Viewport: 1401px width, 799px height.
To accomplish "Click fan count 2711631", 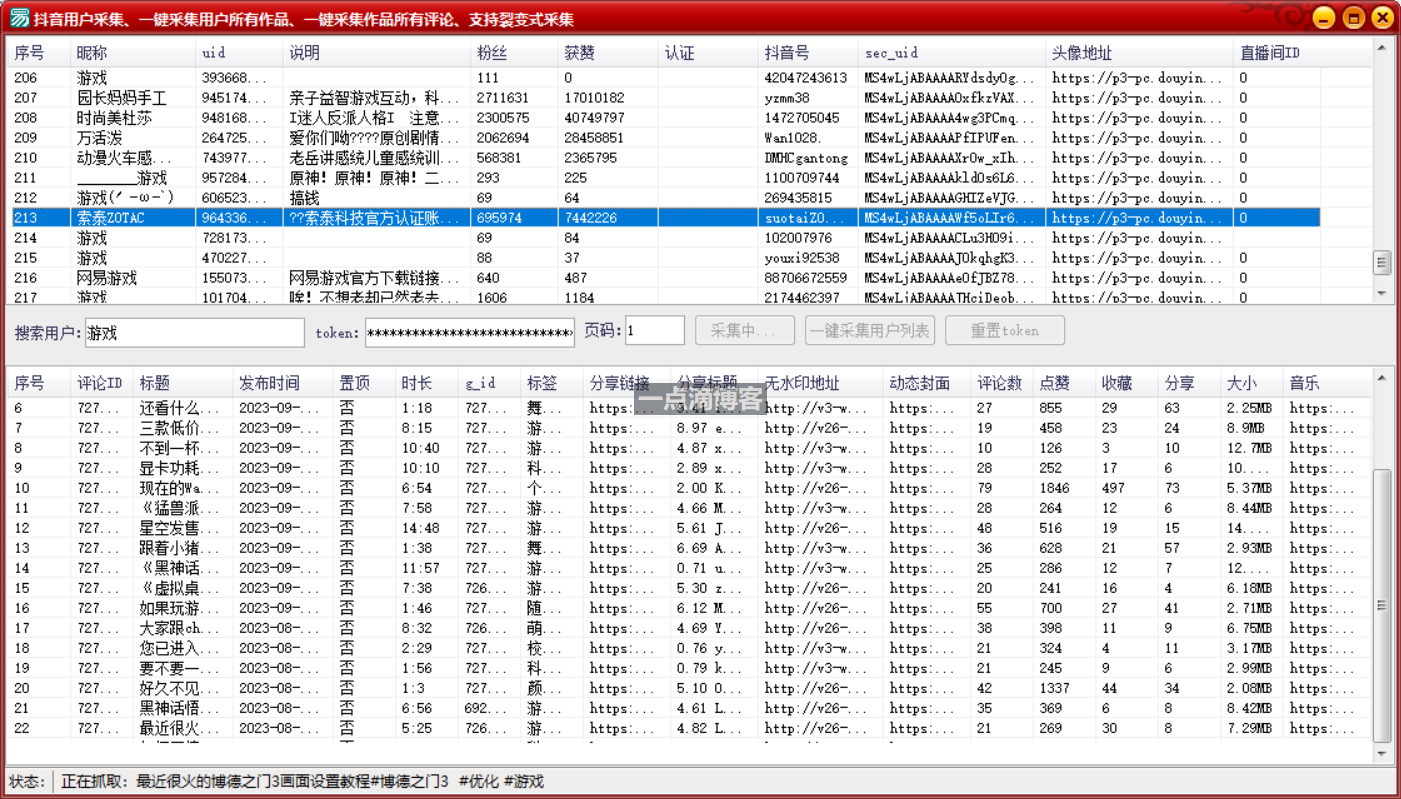I will click(x=503, y=98).
